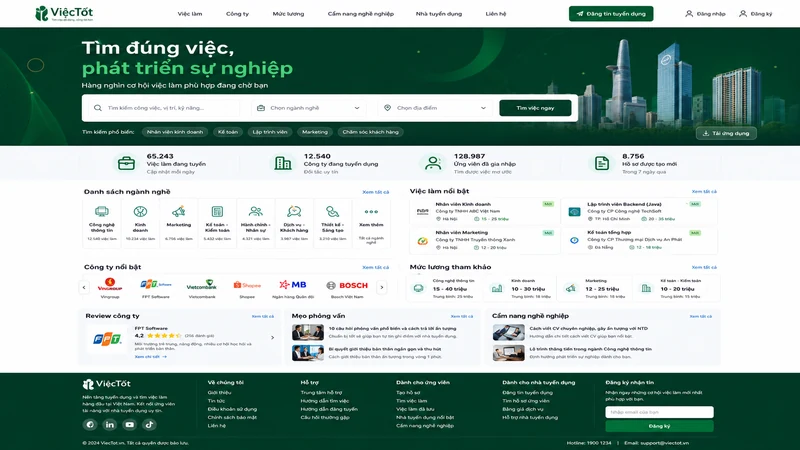Click Đăng nhập in header
Image resolution: width=800 pixels, height=450 pixels.
click(x=705, y=14)
